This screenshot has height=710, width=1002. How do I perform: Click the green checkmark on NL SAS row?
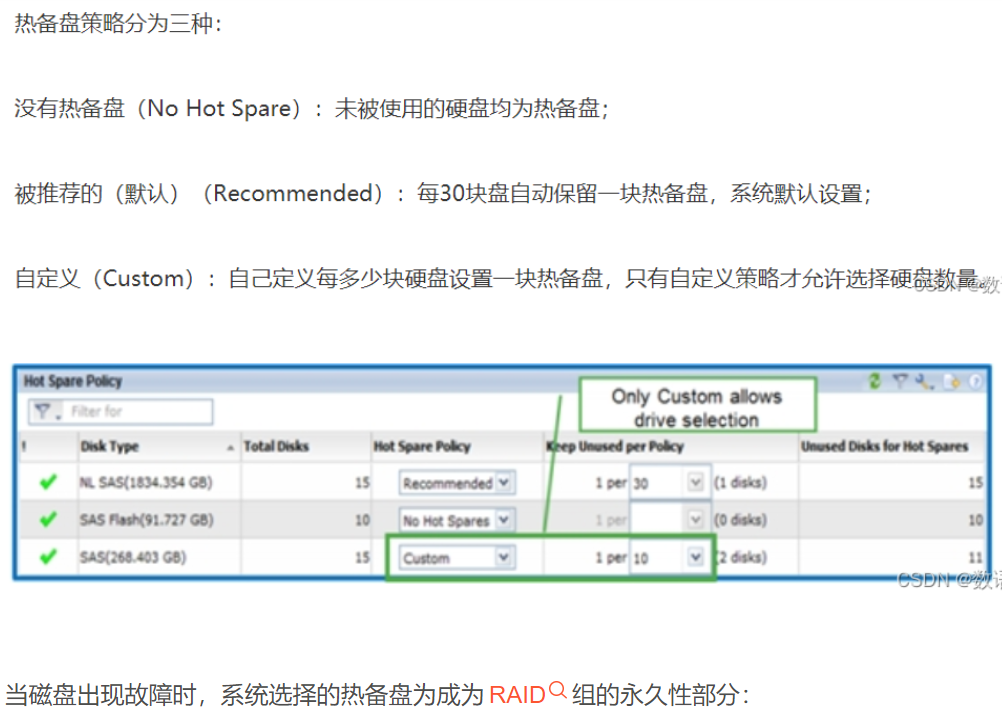pyautogui.click(x=46, y=483)
